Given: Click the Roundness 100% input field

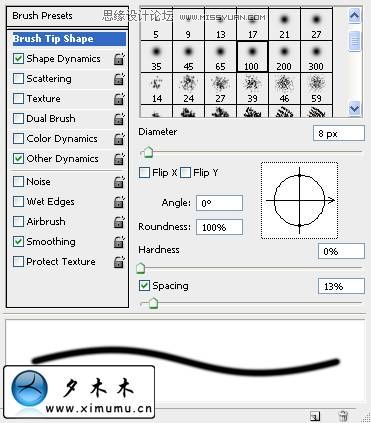Looking at the screenshot, I should pos(219,227).
